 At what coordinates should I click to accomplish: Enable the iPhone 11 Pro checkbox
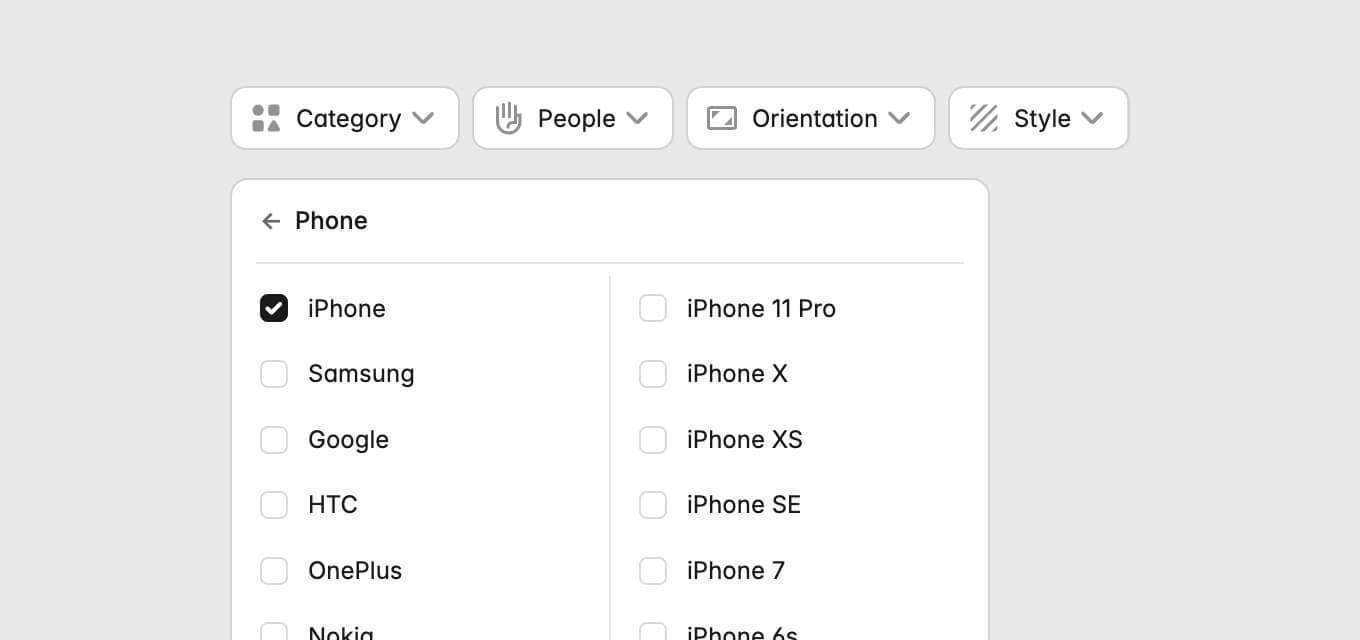[653, 308]
